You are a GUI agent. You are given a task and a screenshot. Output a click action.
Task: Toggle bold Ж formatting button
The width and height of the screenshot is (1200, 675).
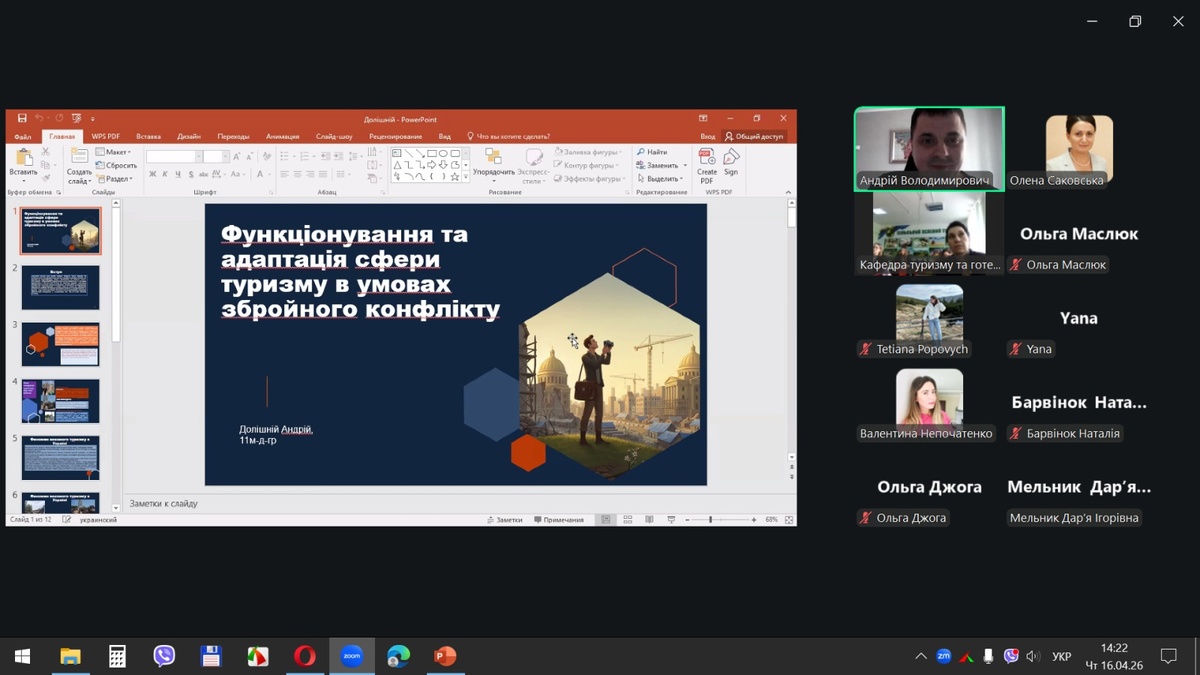153,174
